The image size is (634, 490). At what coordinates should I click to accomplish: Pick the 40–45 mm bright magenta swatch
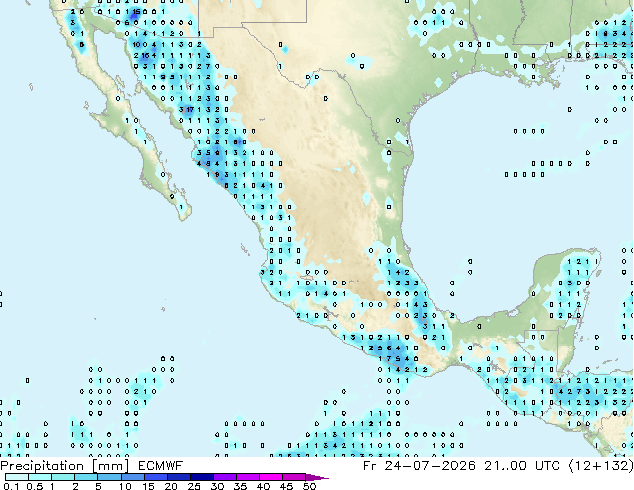(x=270, y=477)
